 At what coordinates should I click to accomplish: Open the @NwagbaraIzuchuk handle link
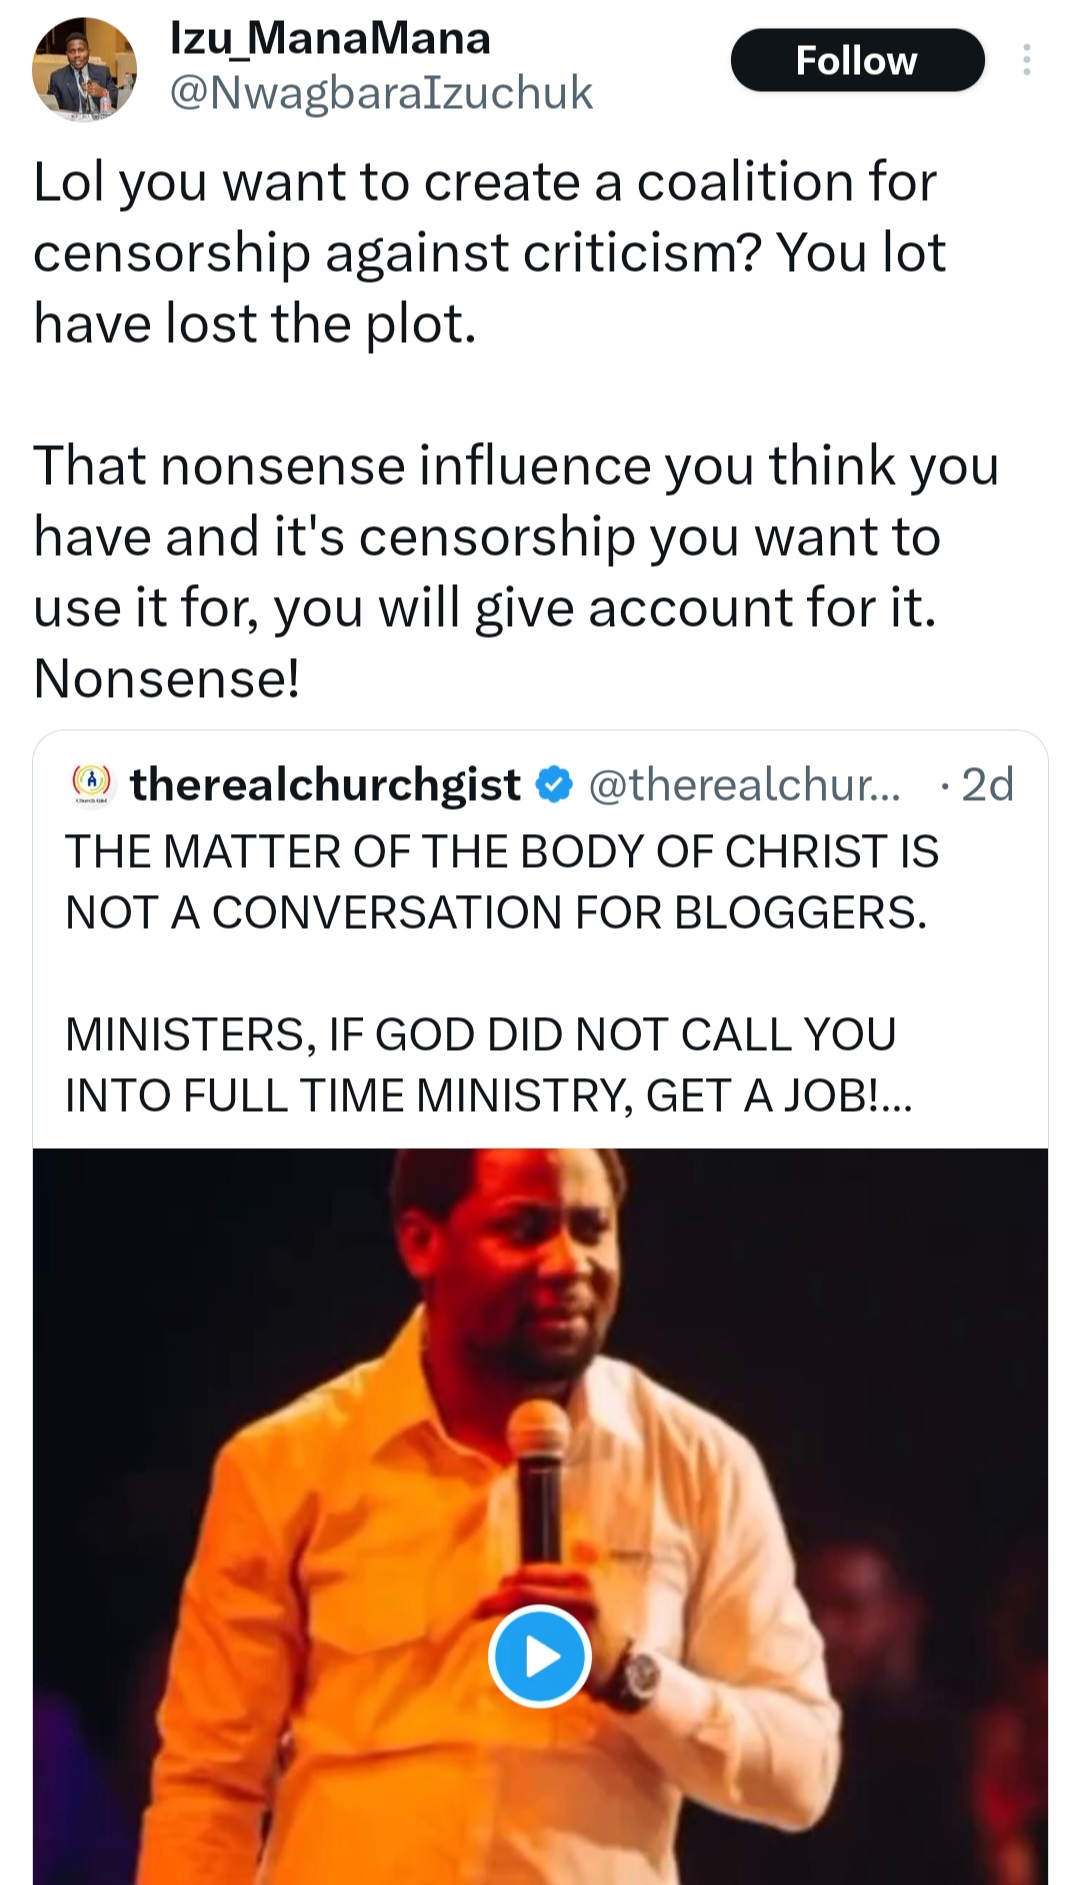(x=381, y=93)
